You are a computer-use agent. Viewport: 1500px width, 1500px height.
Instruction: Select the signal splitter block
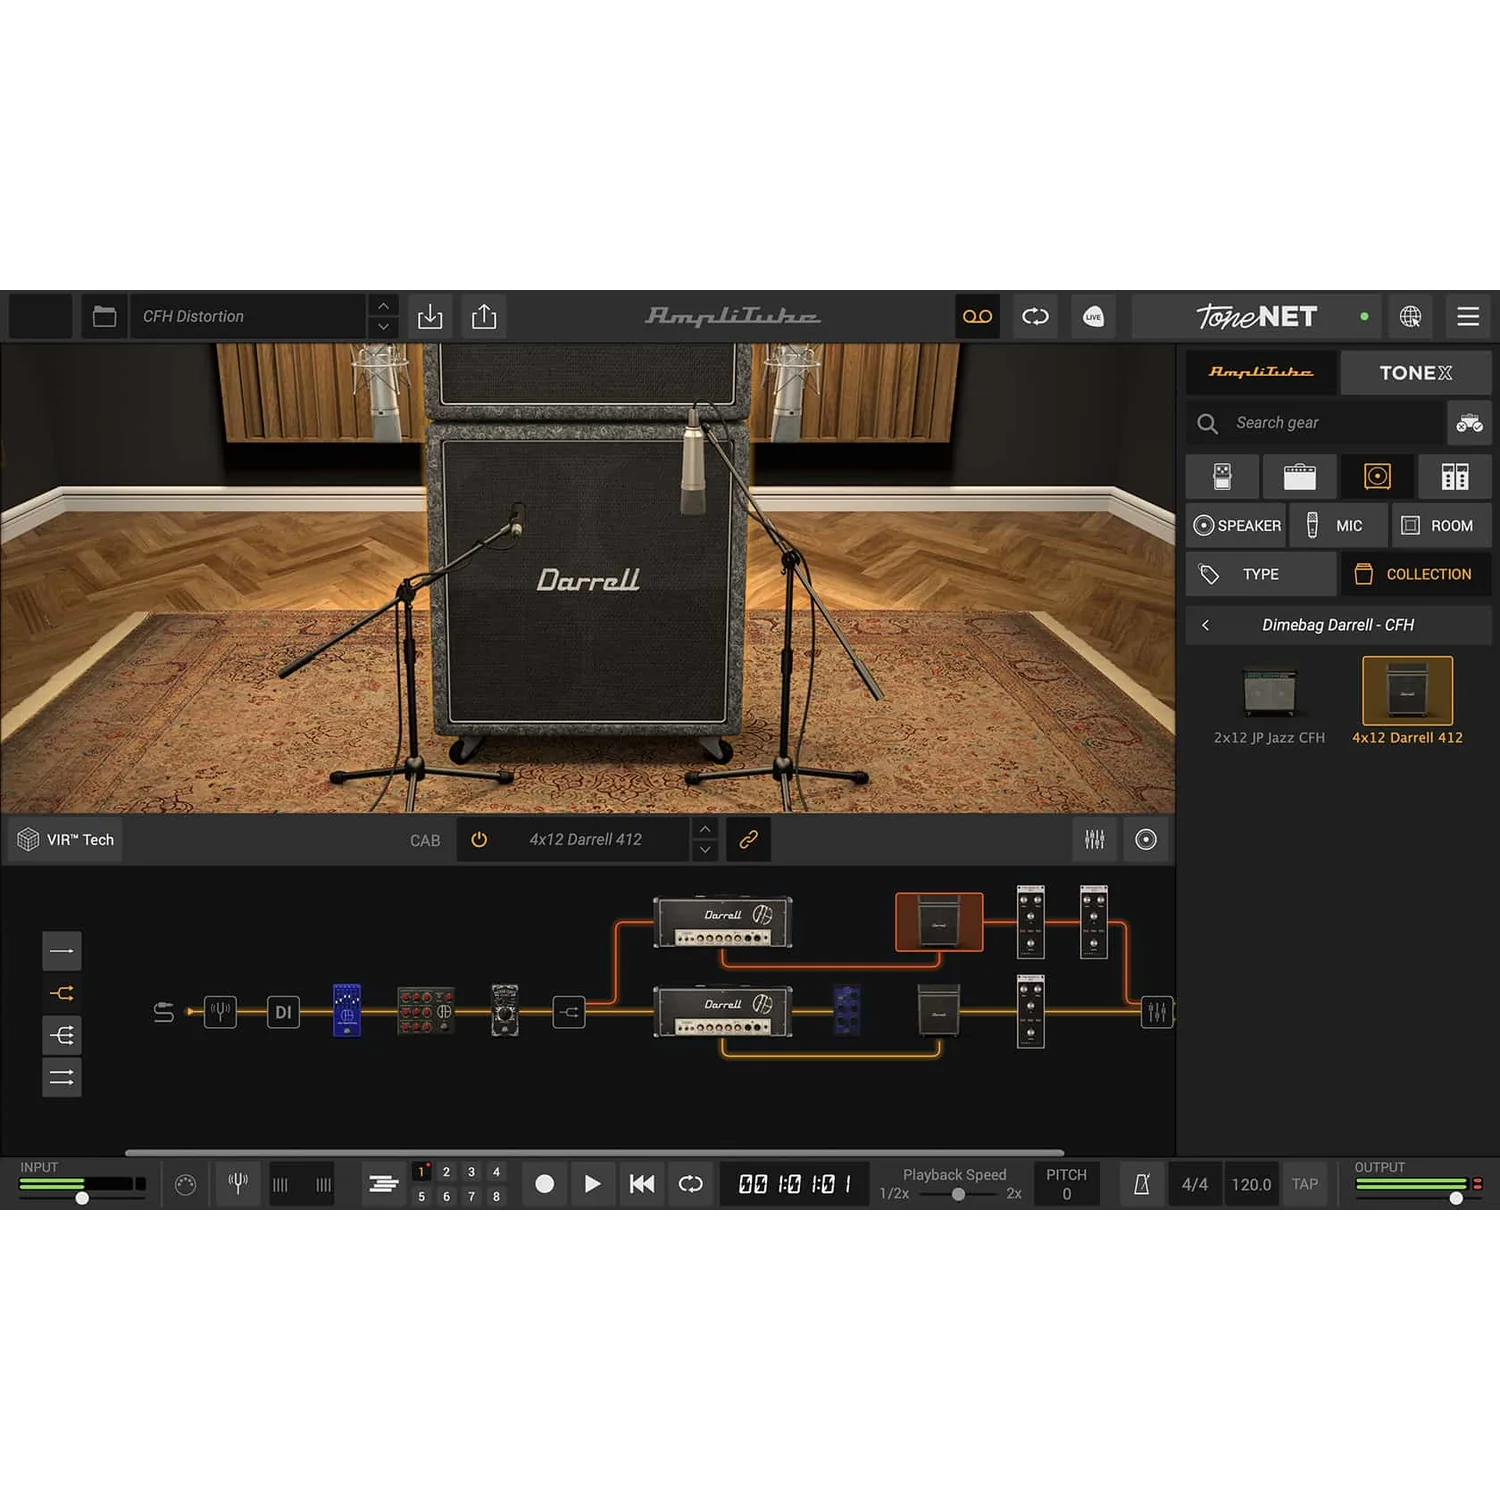pyautogui.click(x=569, y=1012)
